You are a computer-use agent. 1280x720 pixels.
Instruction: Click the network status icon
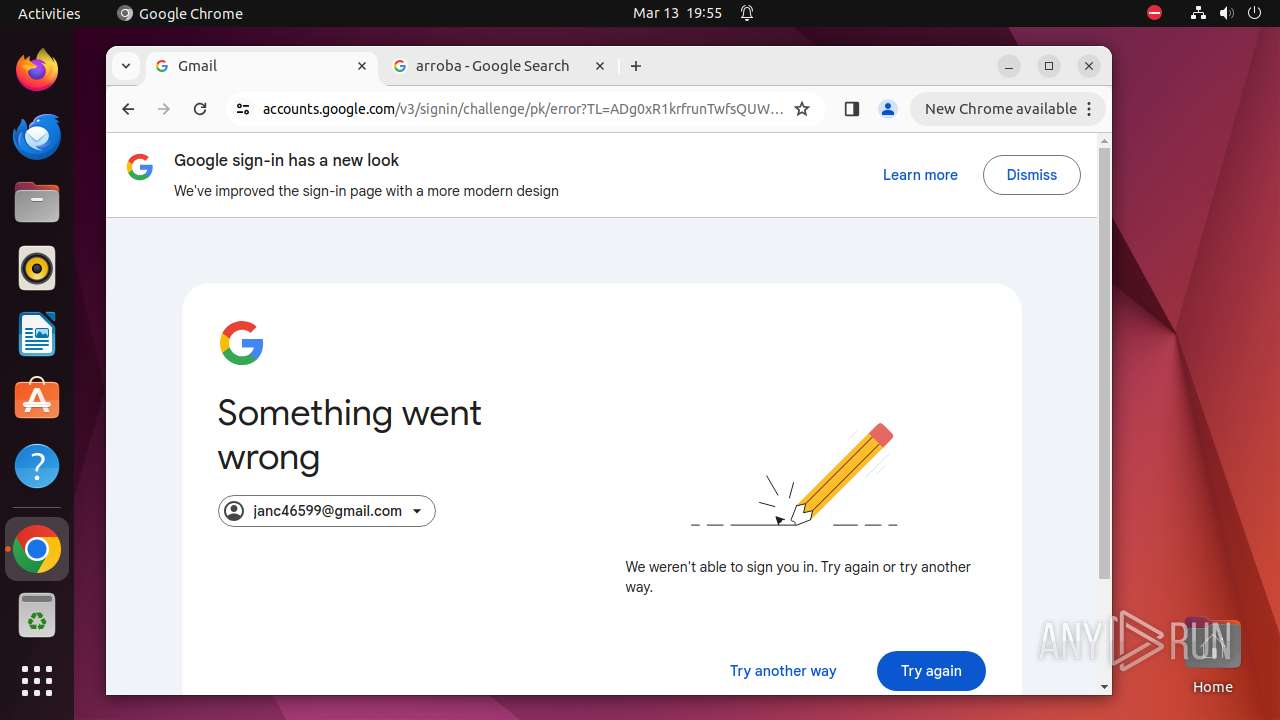(1198, 13)
